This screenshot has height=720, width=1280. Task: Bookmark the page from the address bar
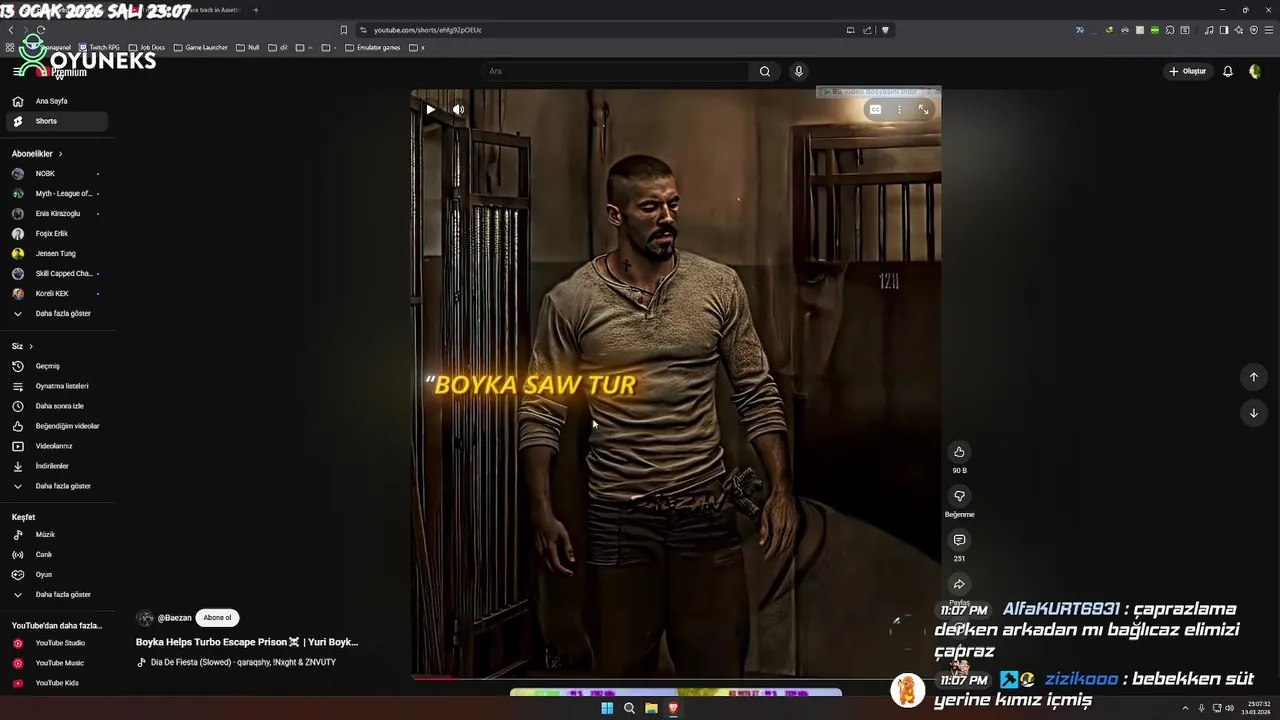344,30
